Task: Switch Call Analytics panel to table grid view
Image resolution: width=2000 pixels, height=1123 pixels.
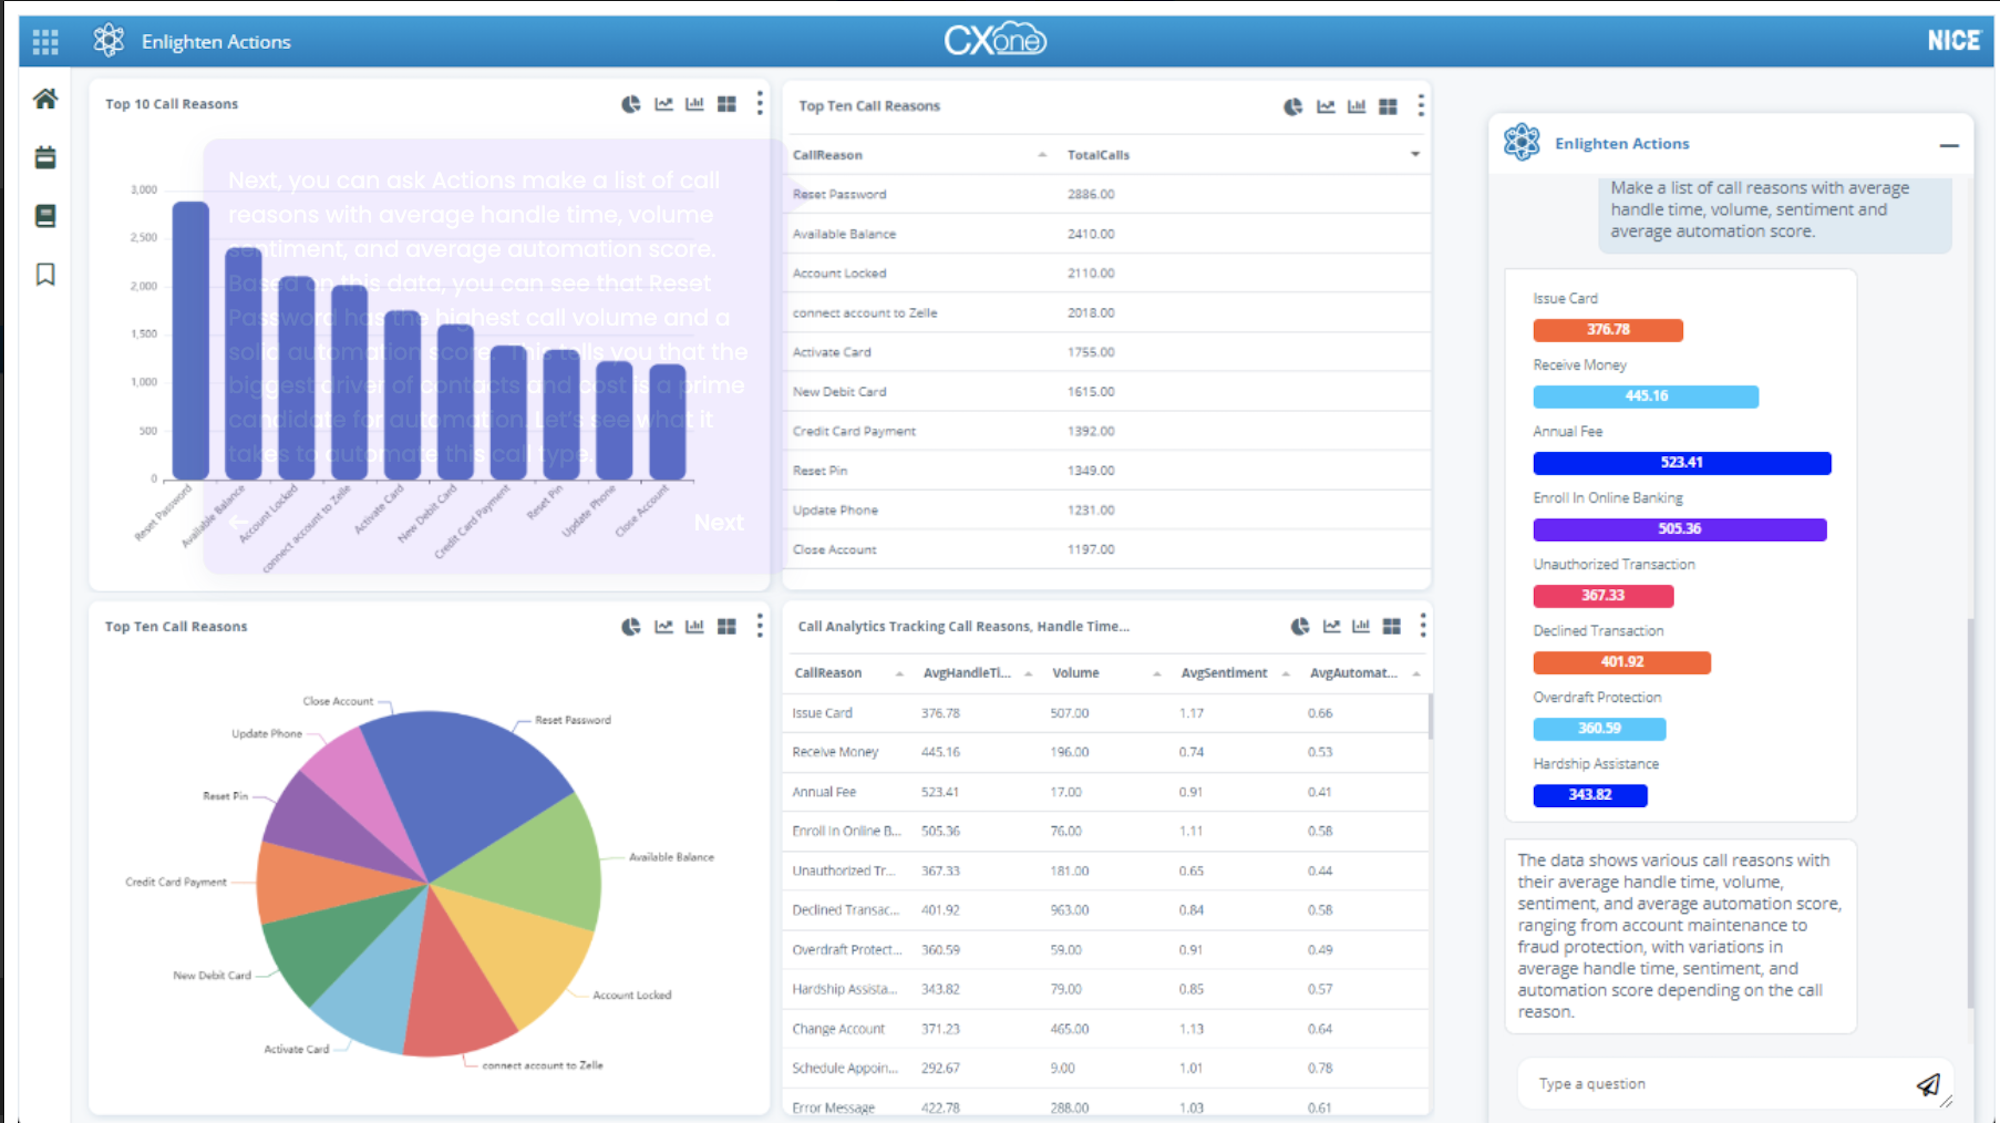Action: (x=1392, y=626)
